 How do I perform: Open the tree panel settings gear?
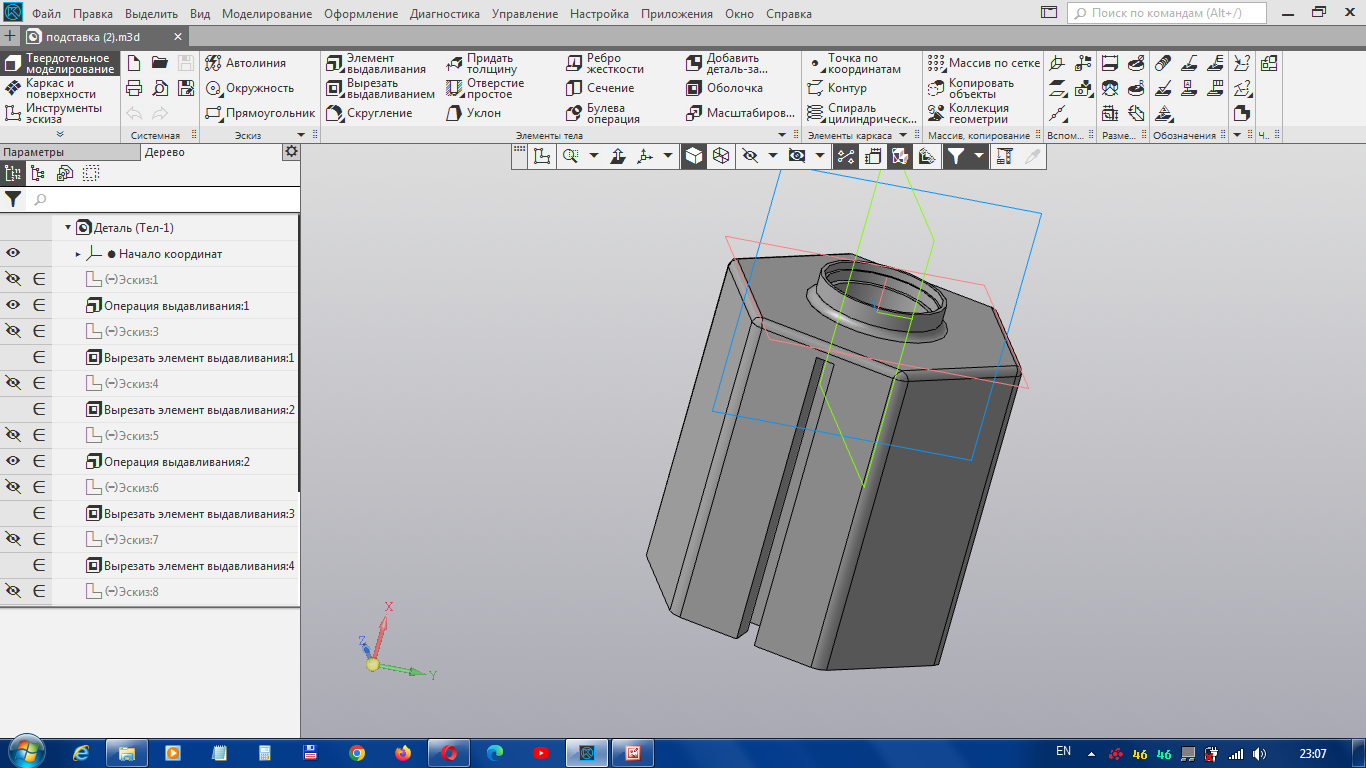[x=291, y=152]
